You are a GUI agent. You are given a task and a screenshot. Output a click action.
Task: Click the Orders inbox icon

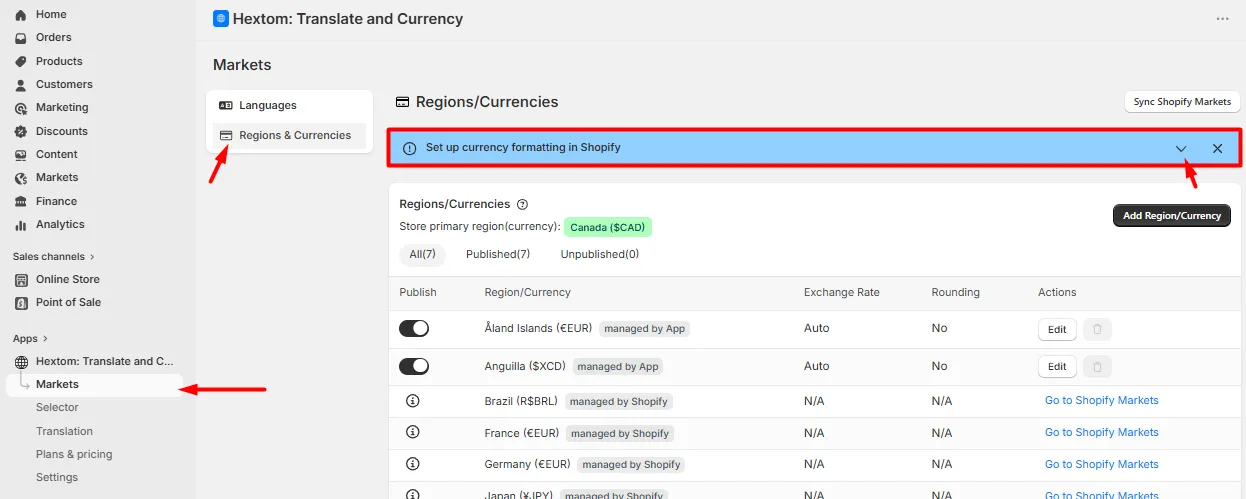click(x=21, y=38)
